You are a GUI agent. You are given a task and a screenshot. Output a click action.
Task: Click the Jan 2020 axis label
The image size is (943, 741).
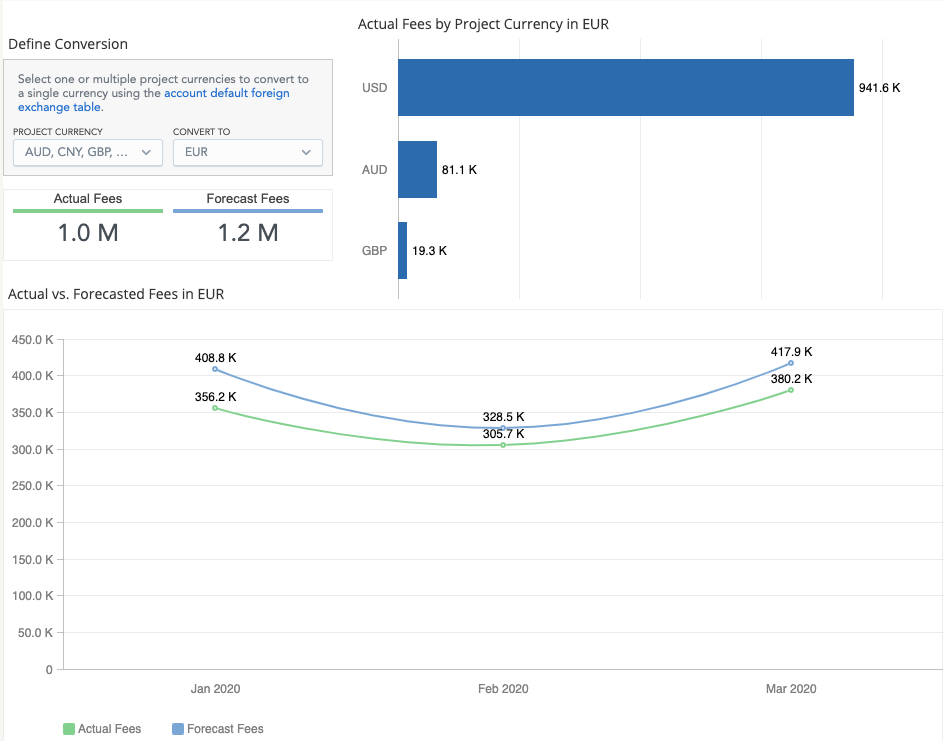coord(215,689)
